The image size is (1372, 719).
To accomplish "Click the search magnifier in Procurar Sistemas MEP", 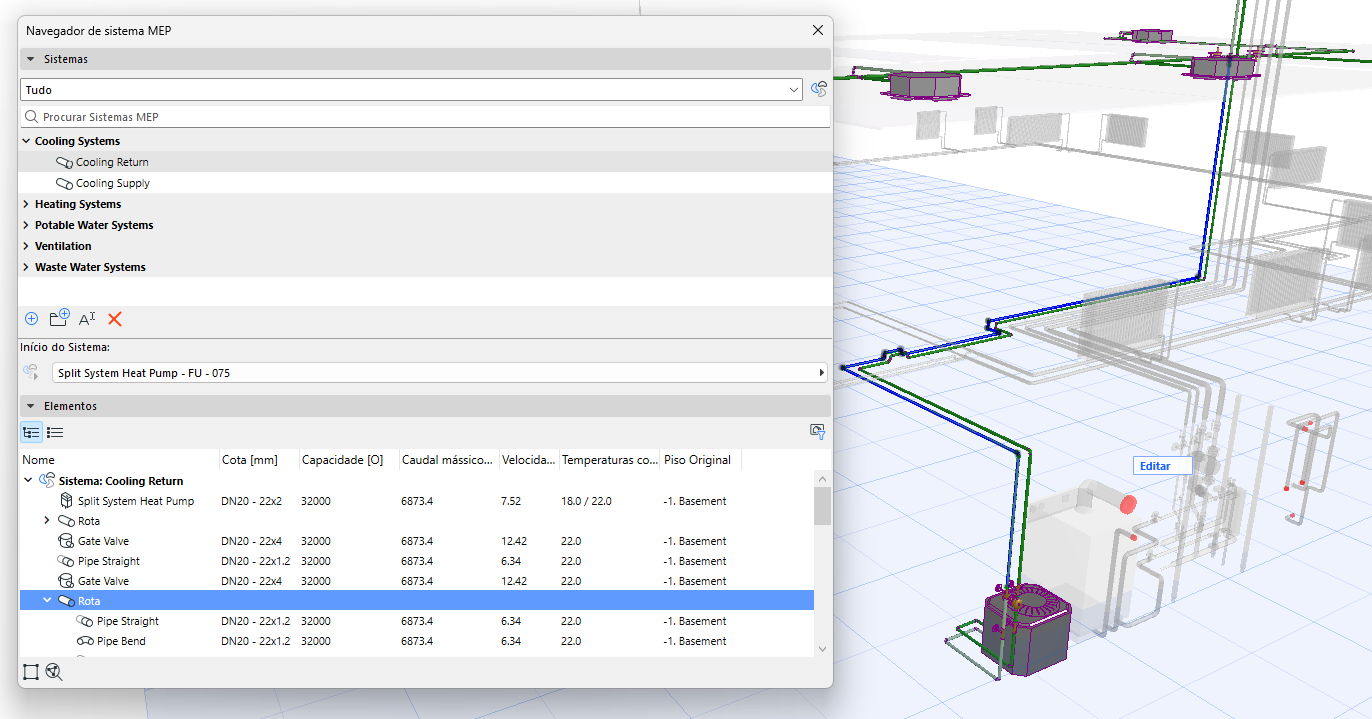I will 32,117.
